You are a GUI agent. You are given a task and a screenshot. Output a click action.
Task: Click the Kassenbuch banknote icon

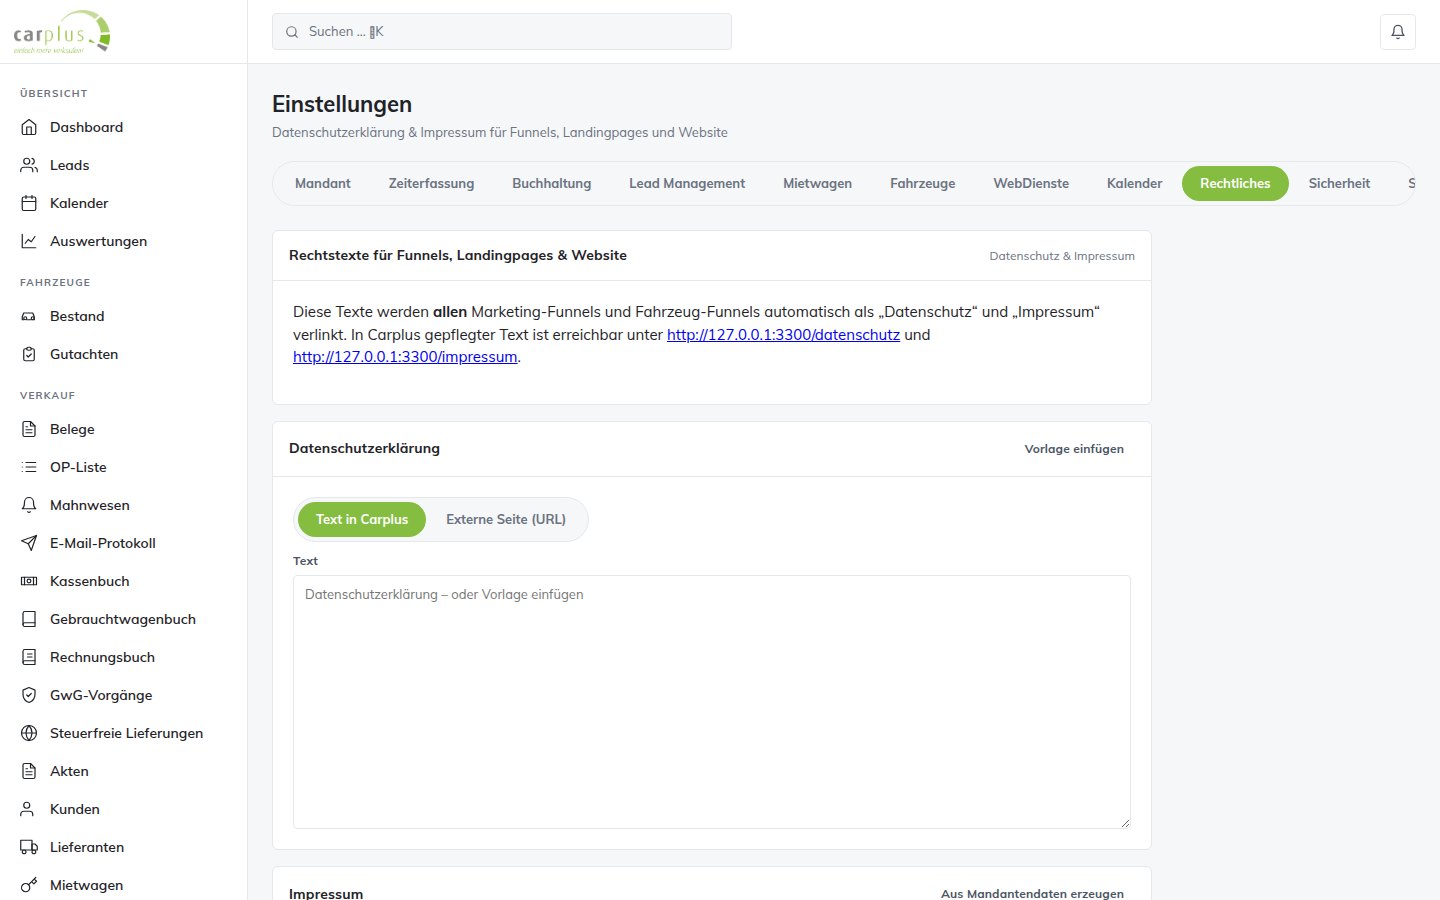29,581
